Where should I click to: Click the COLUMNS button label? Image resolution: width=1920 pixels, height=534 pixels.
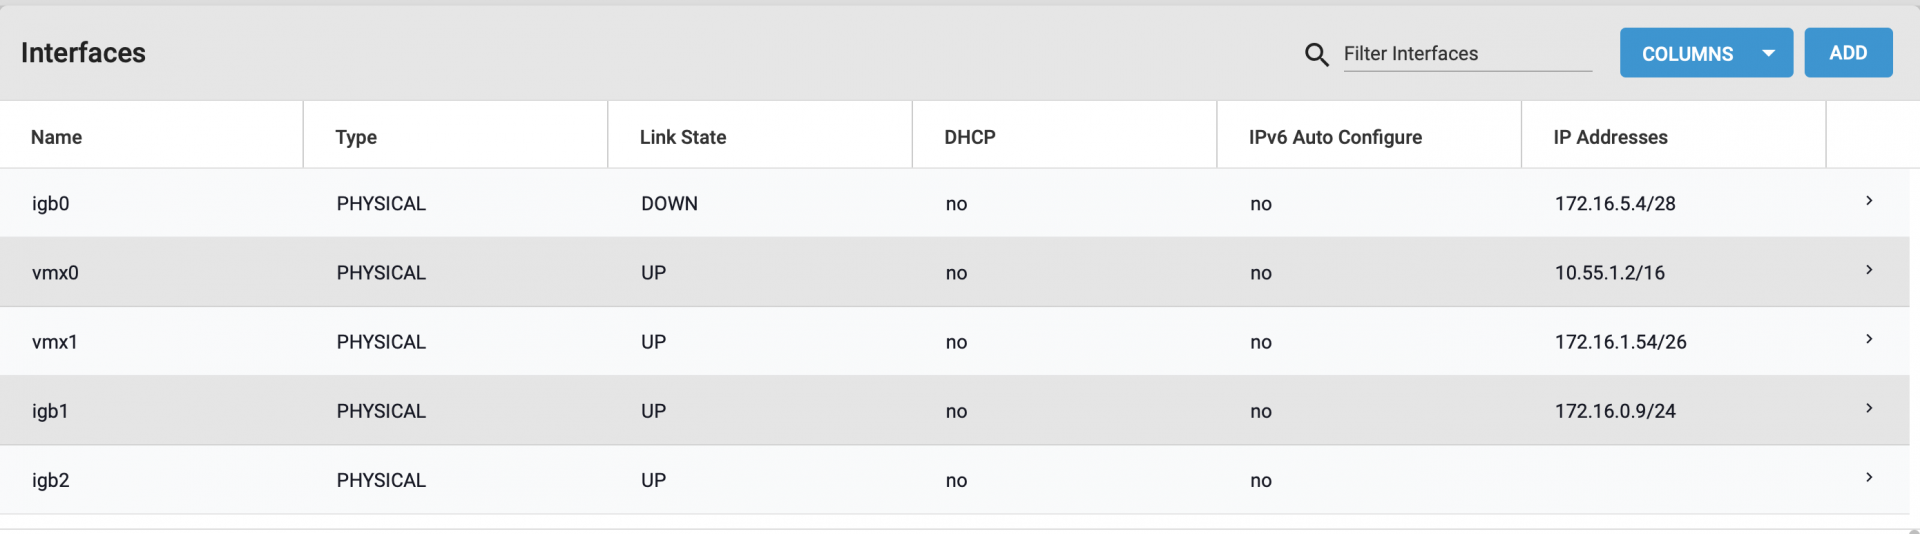pyautogui.click(x=1687, y=54)
